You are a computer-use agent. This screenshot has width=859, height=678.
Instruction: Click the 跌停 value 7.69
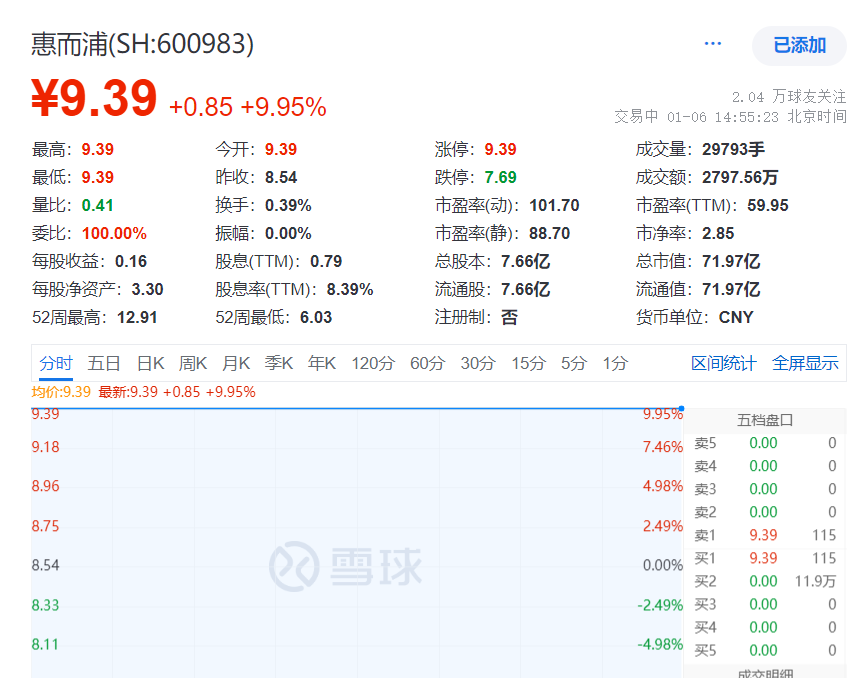tap(500, 177)
